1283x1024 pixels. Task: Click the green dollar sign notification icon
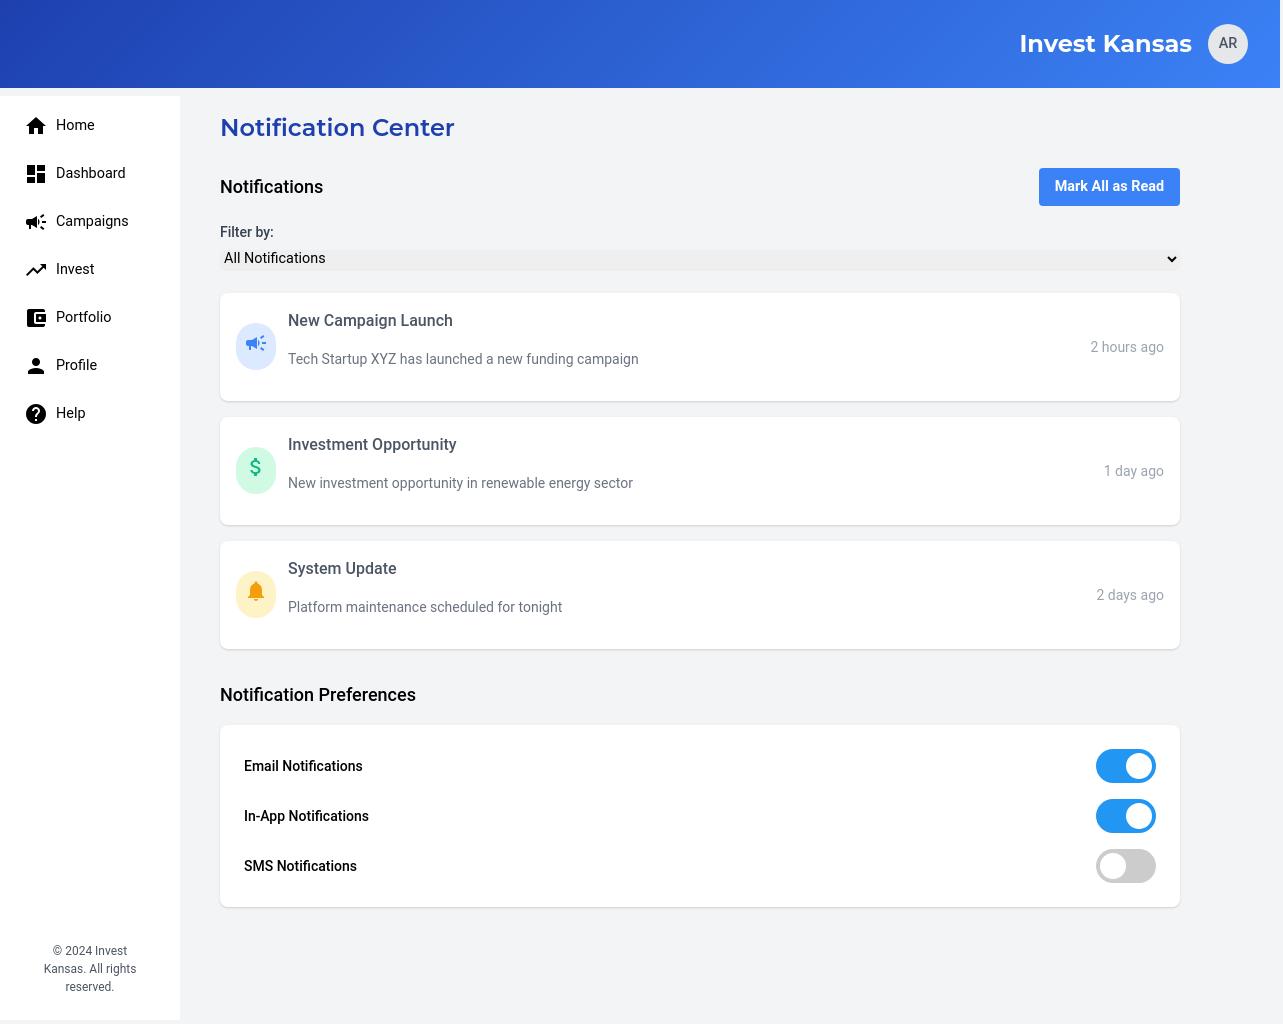pos(256,470)
